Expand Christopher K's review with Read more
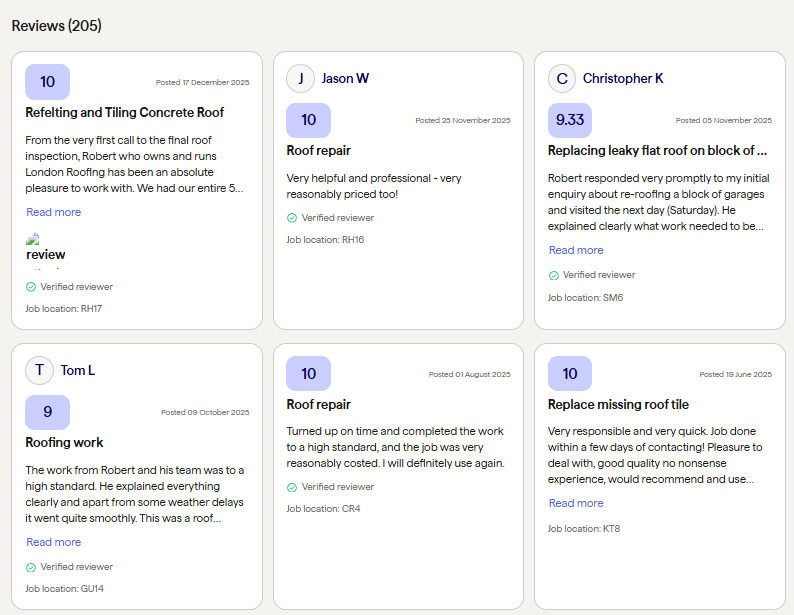Image resolution: width=794 pixels, height=615 pixels. [576, 250]
